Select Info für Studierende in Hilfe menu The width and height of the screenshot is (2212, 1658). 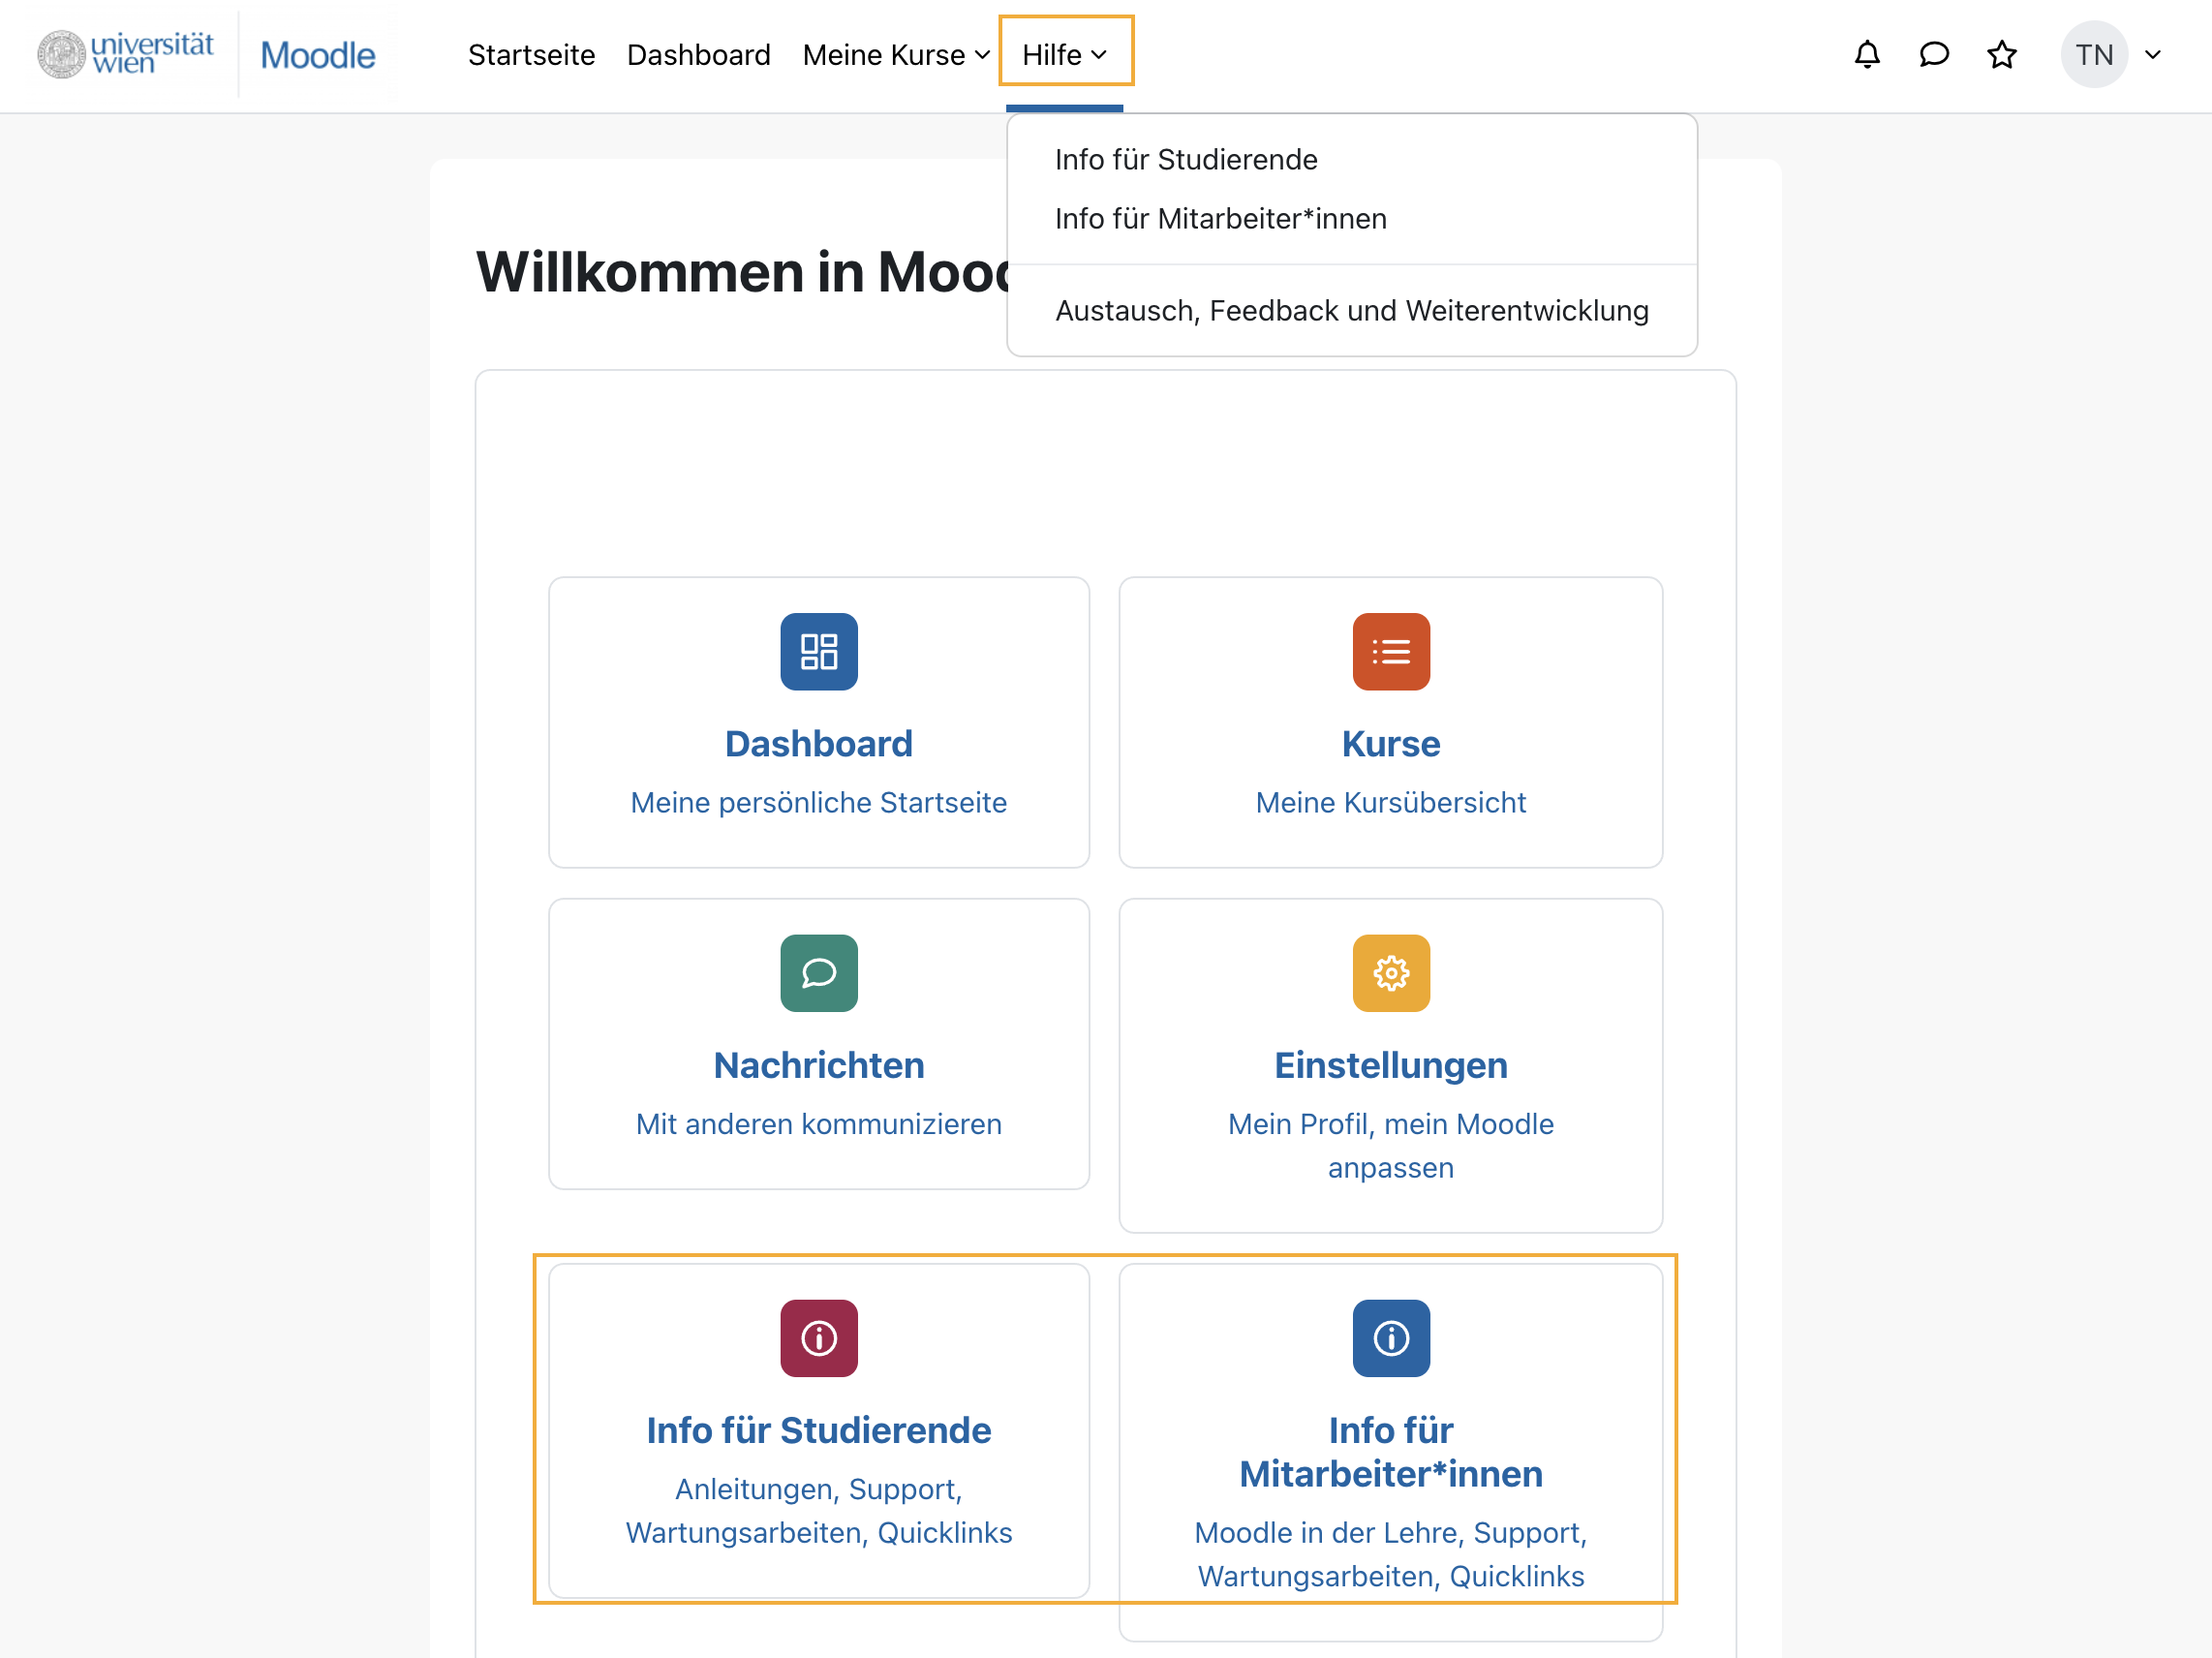[1186, 160]
